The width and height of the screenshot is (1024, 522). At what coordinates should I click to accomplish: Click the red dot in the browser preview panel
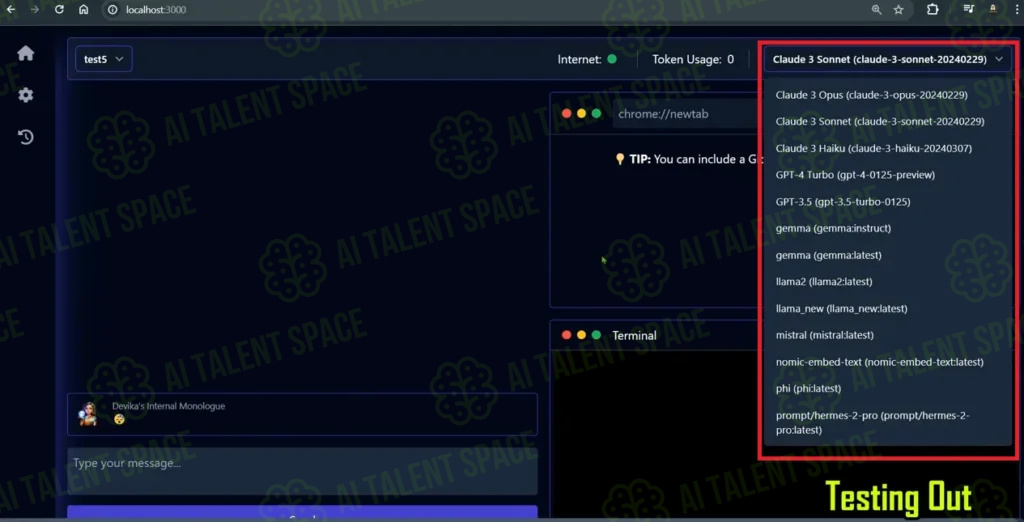(566, 114)
